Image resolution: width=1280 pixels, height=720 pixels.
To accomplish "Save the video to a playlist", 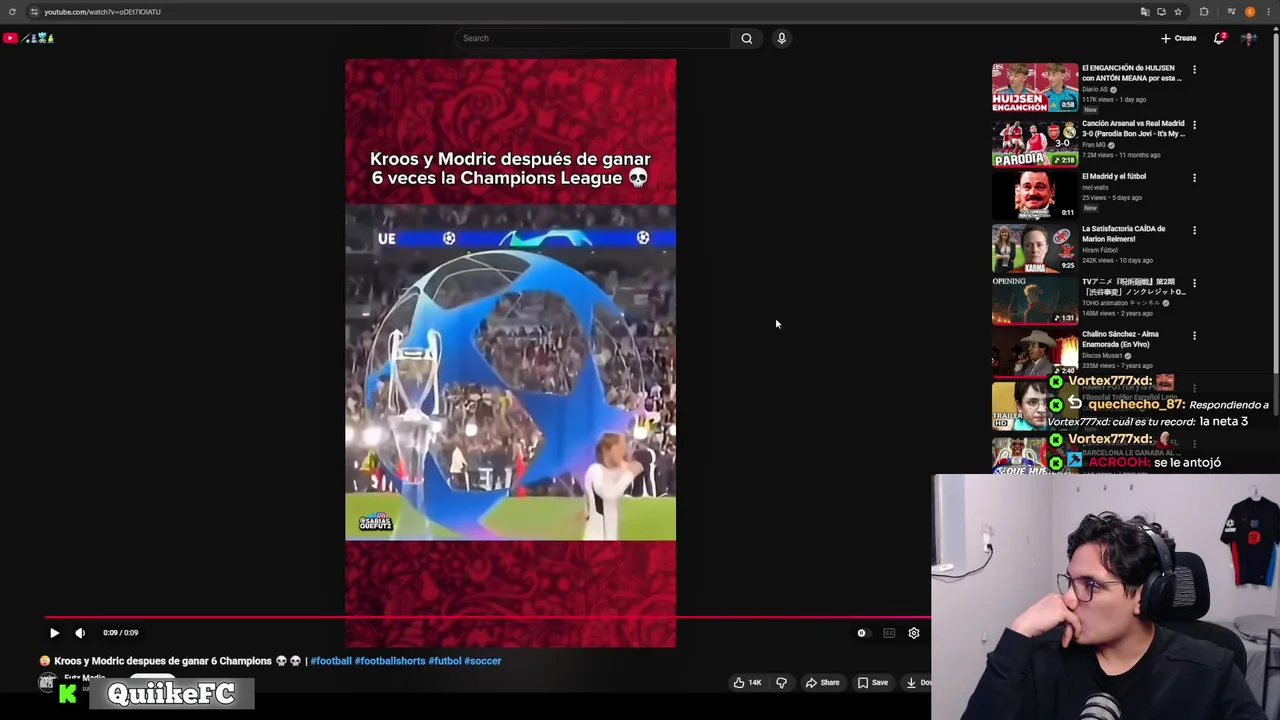I will pos(872,683).
